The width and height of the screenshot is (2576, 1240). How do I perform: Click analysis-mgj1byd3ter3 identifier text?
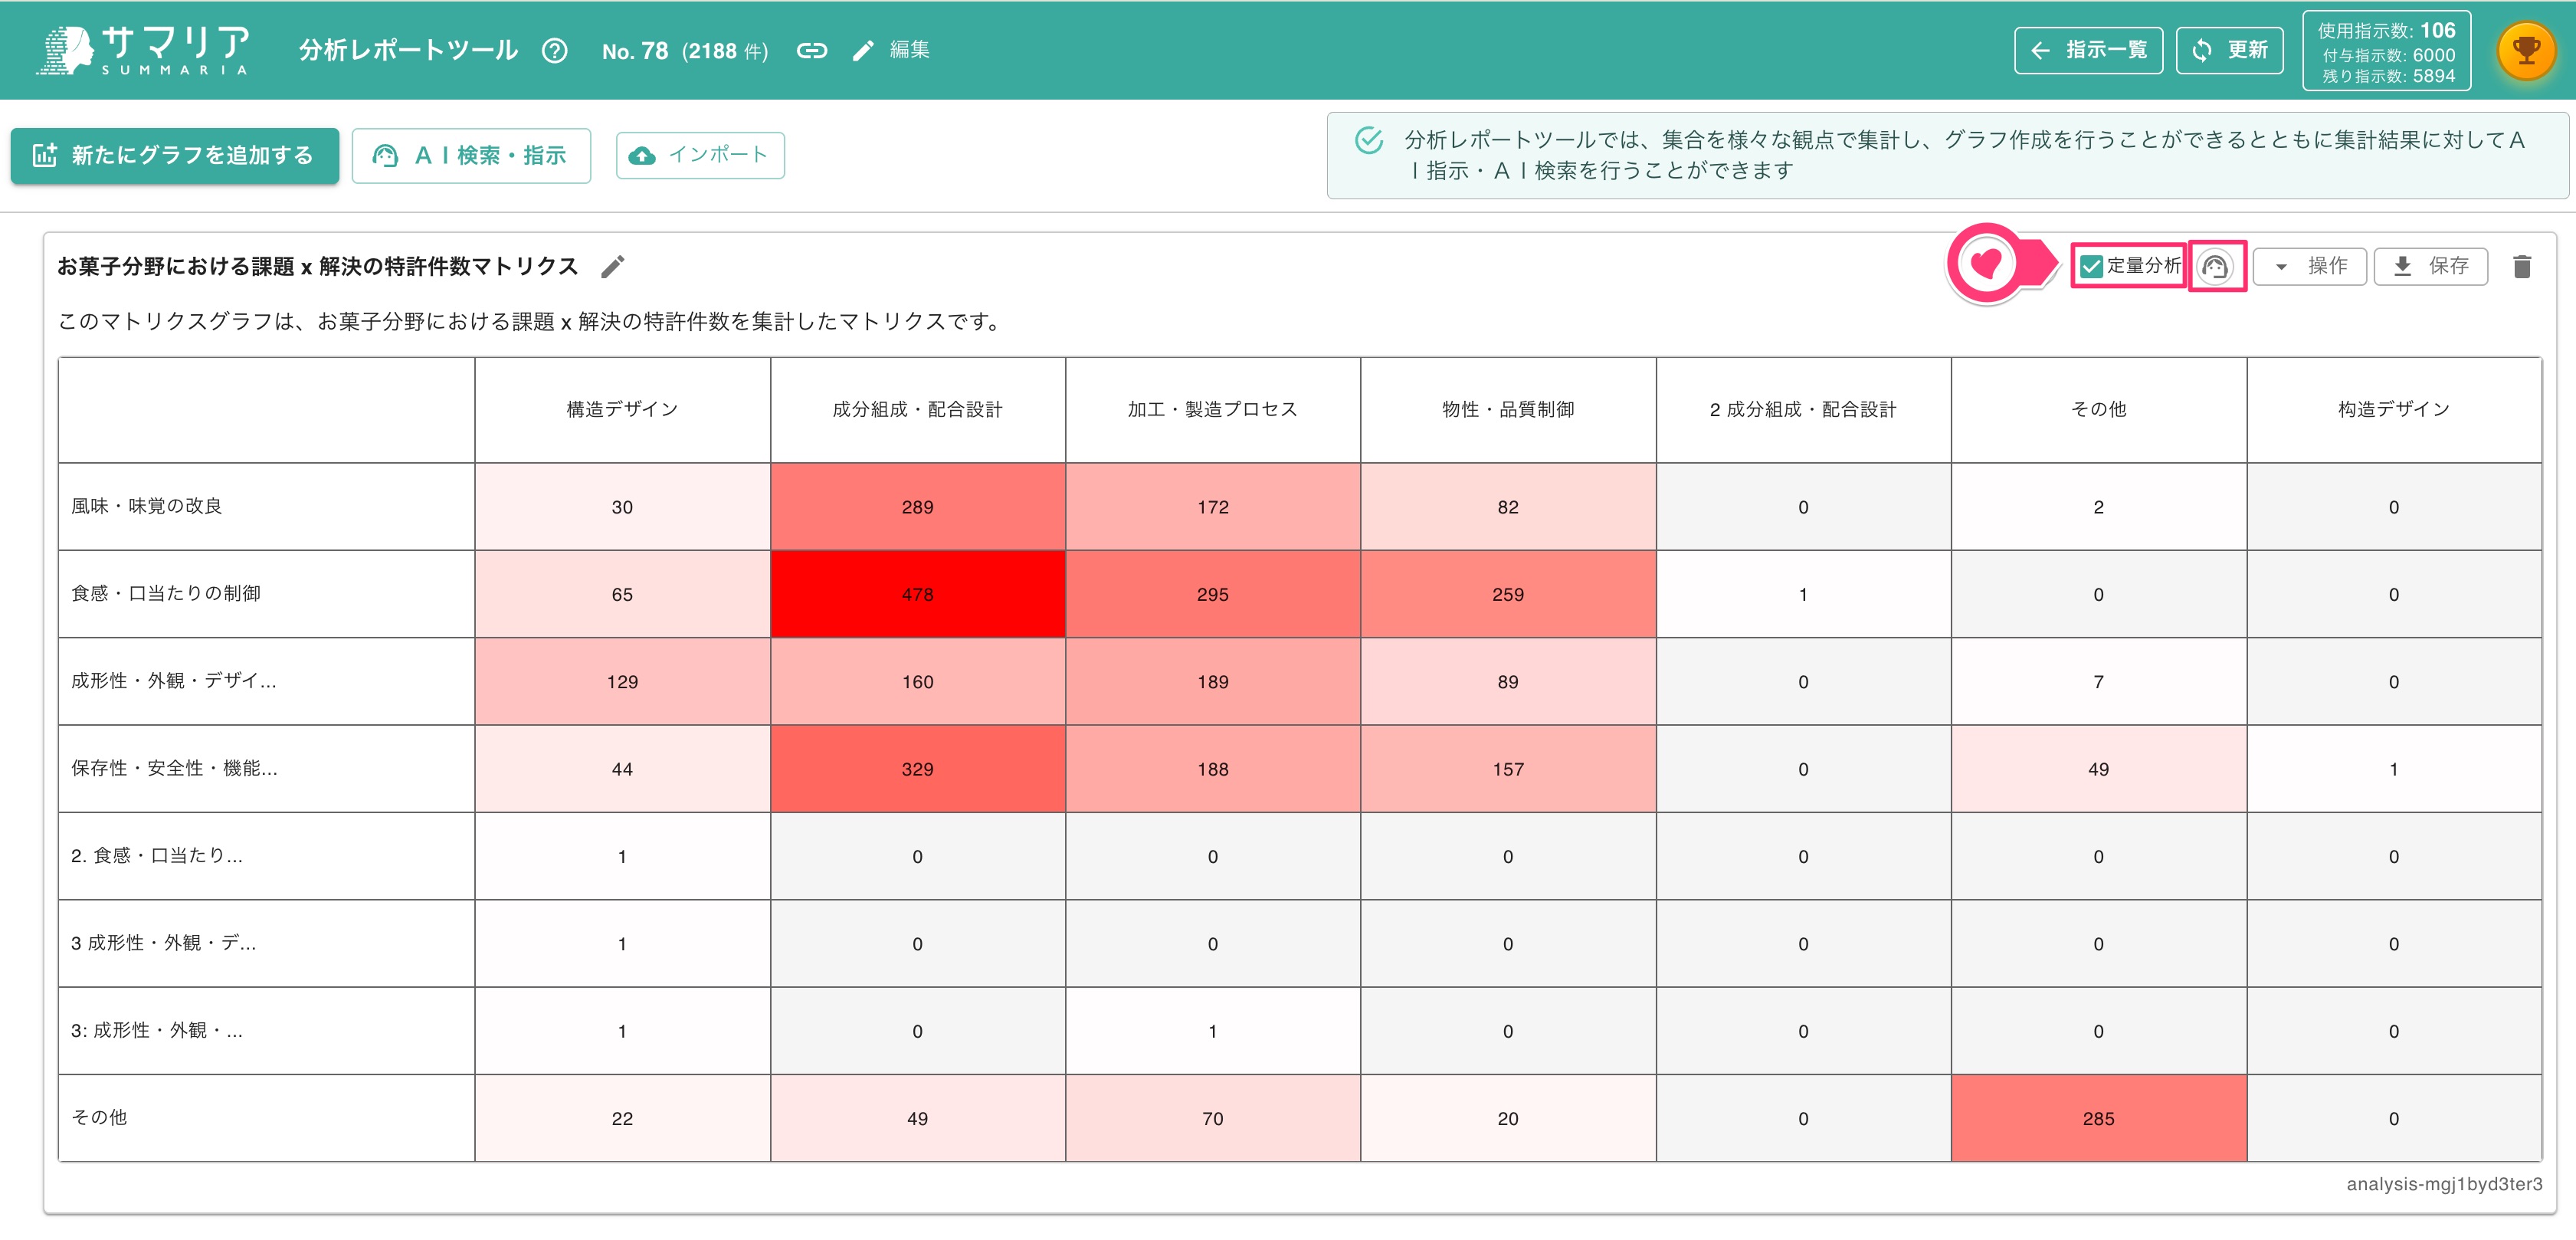pos(2443,1184)
